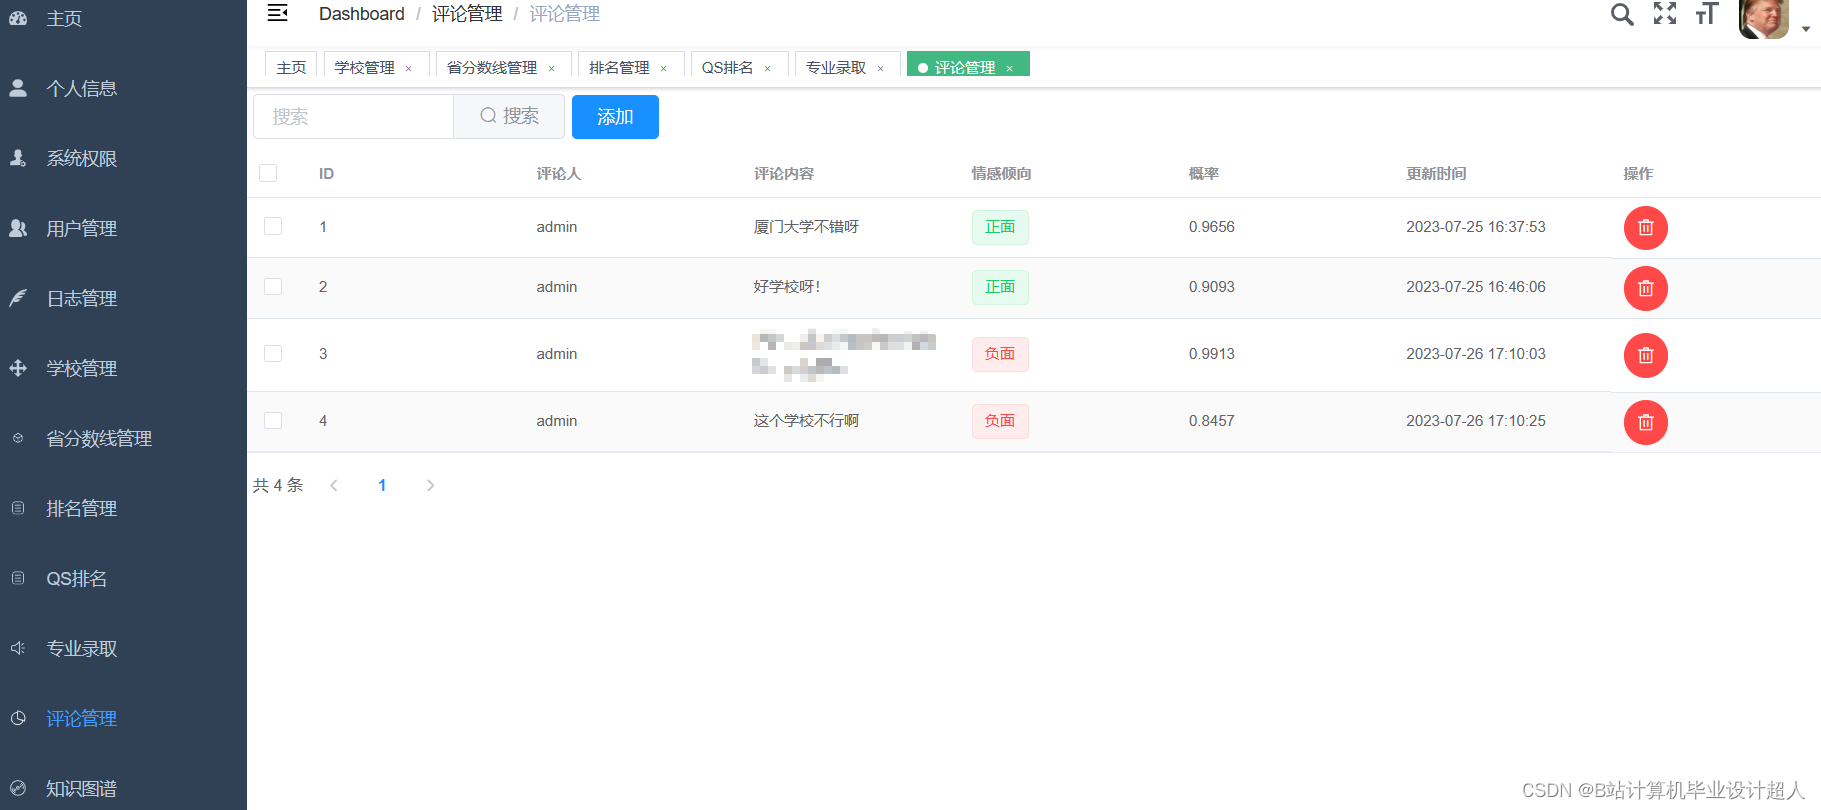
Task: Close the active 评论管理 tab
Action: point(1009,68)
